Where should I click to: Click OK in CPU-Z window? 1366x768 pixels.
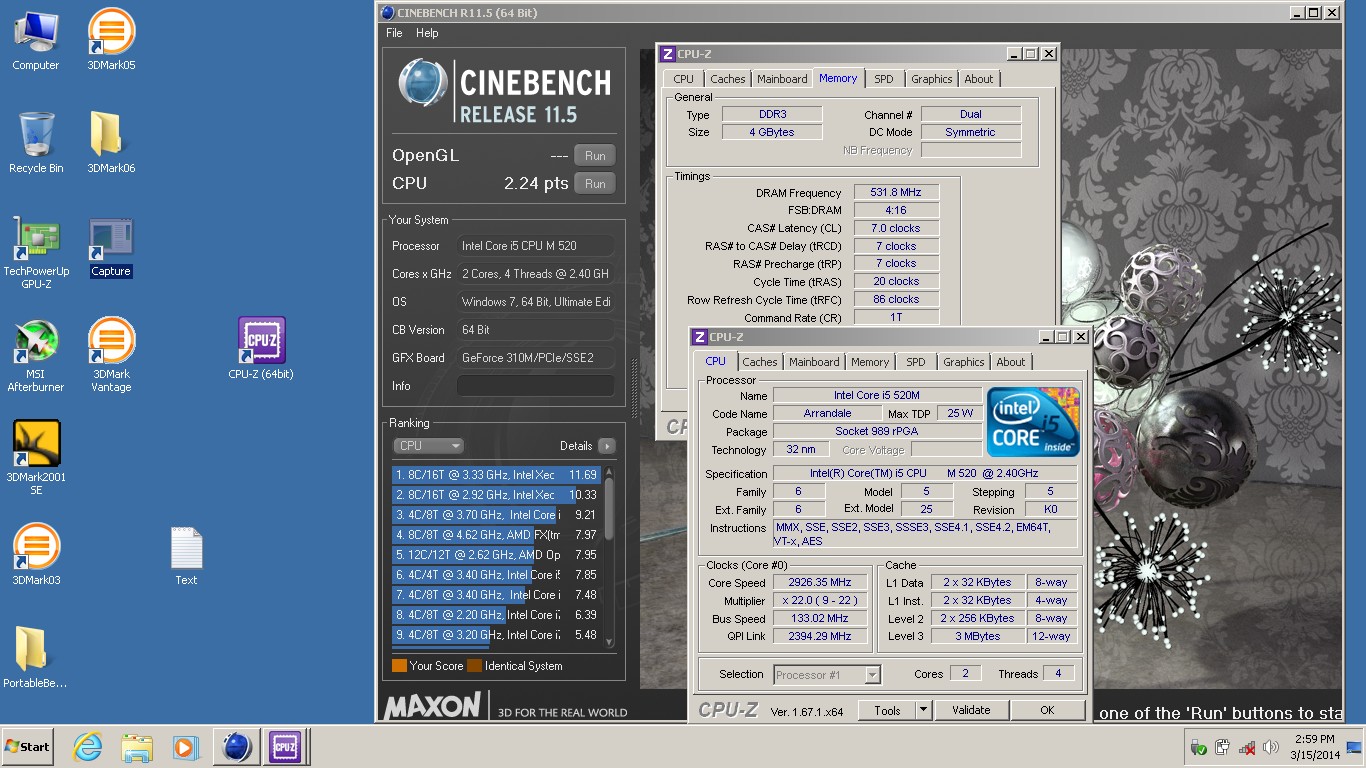1047,711
